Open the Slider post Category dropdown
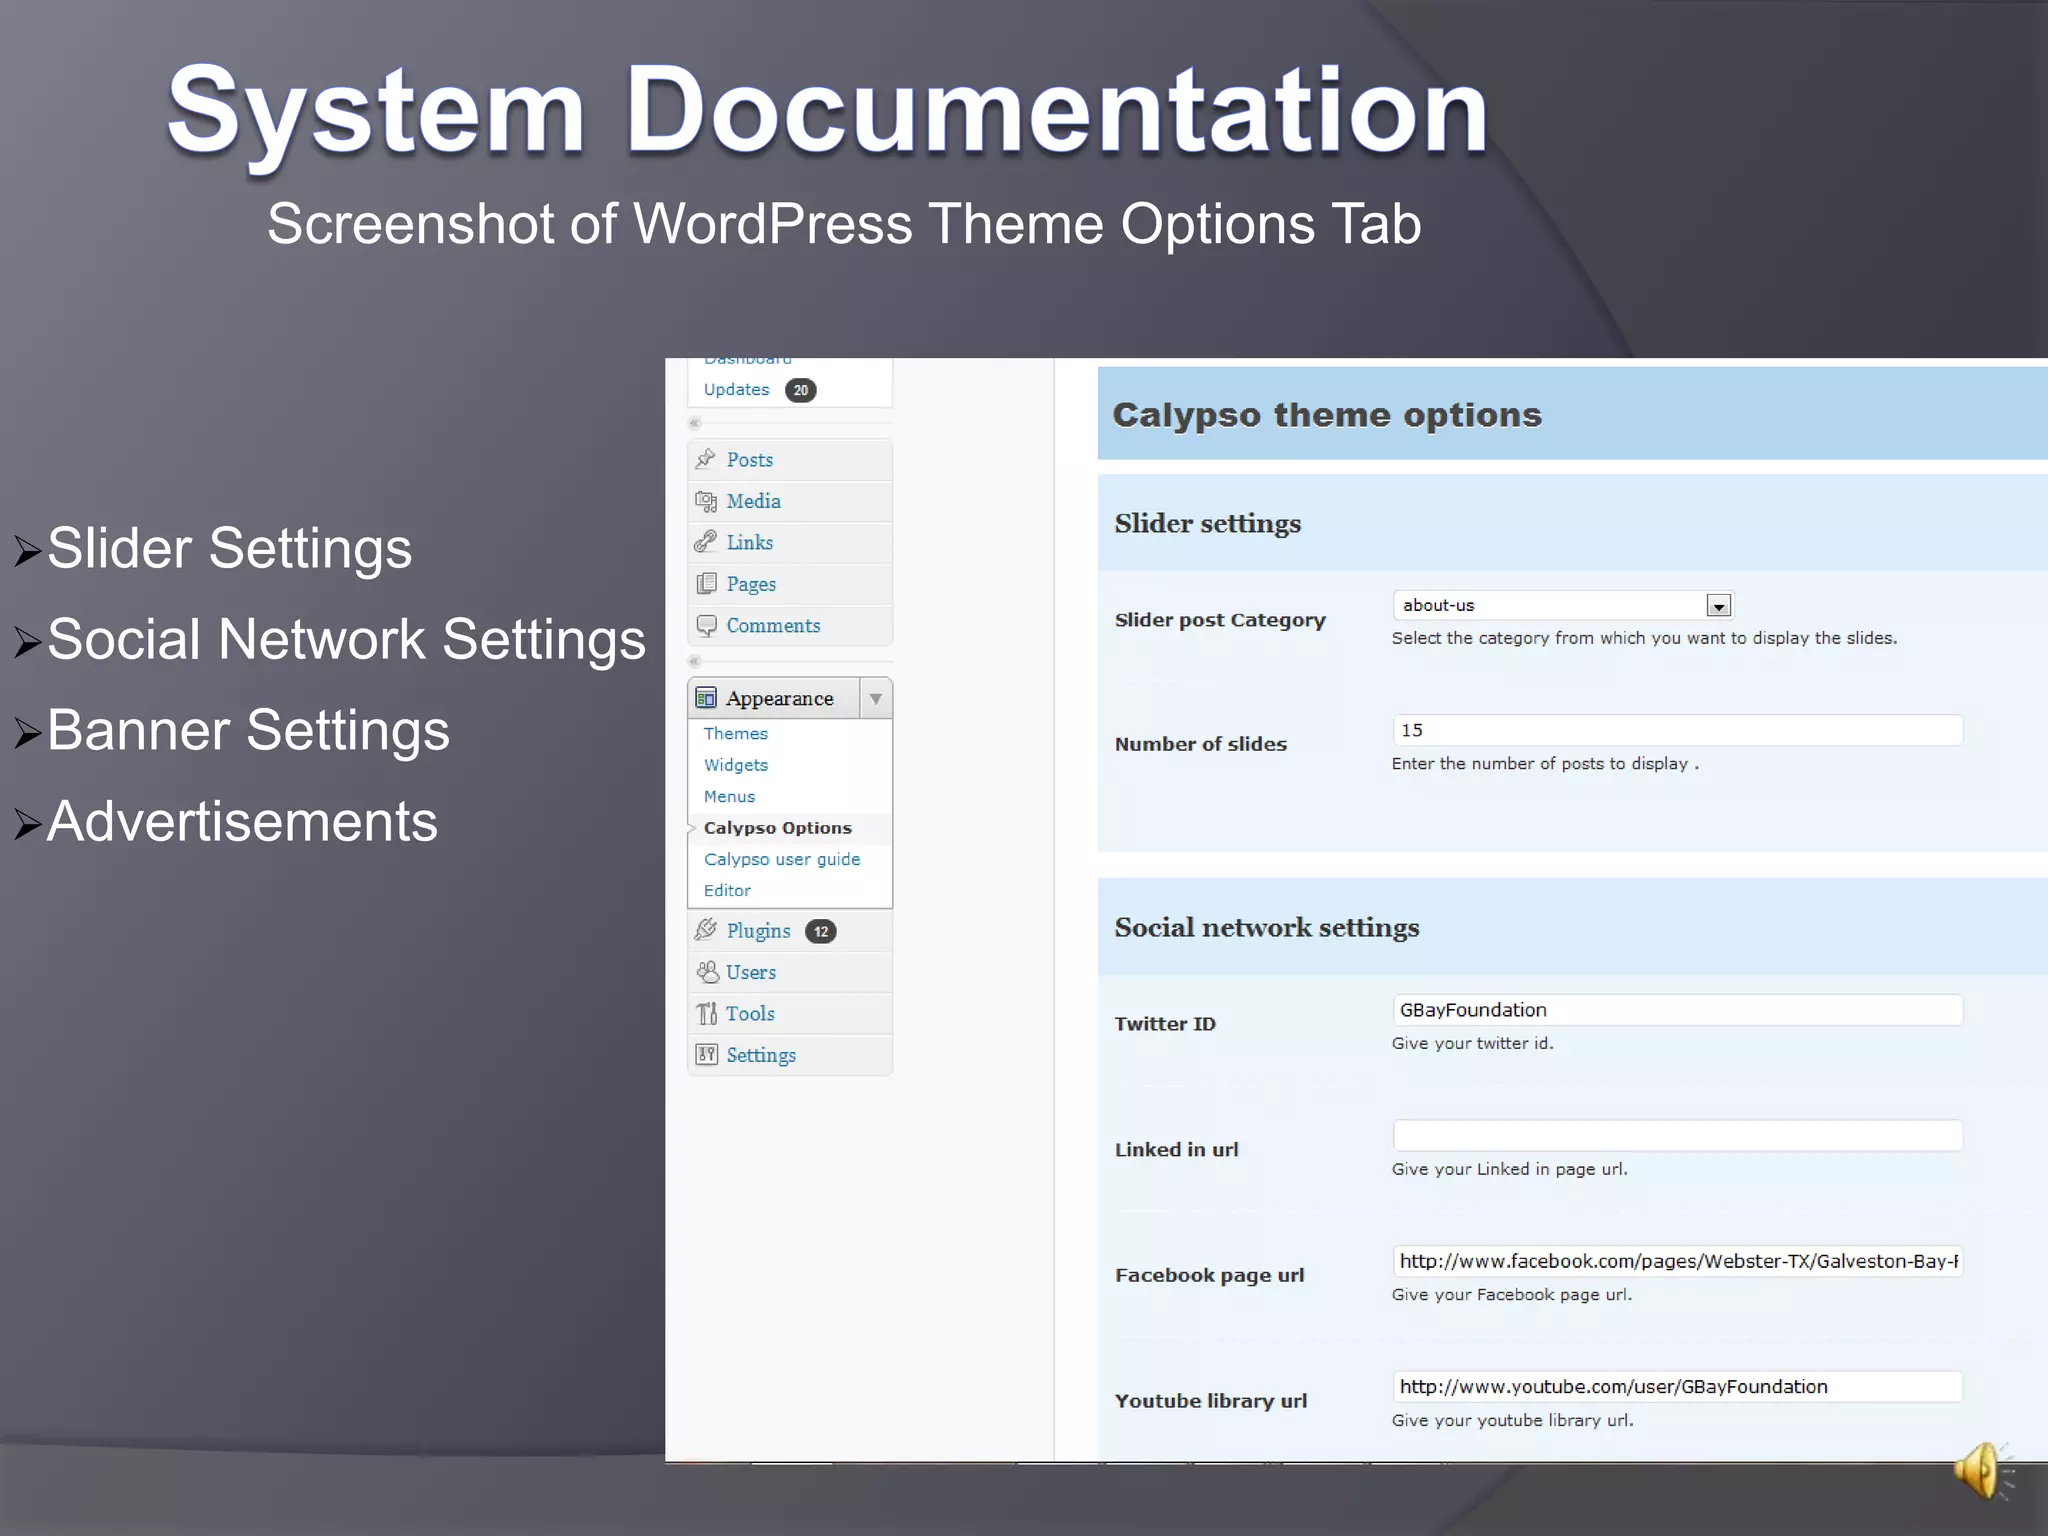This screenshot has width=2048, height=1536. click(1563, 605)
